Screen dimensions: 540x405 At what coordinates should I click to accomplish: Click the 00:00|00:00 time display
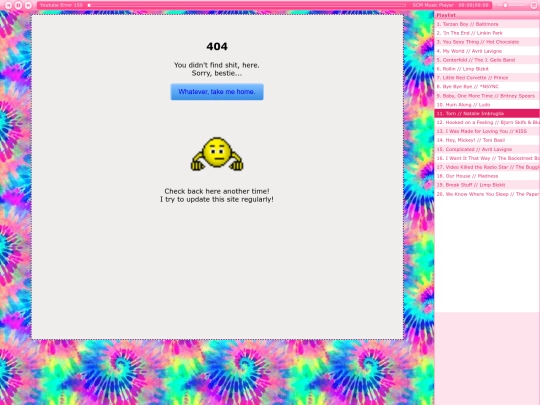474,5
